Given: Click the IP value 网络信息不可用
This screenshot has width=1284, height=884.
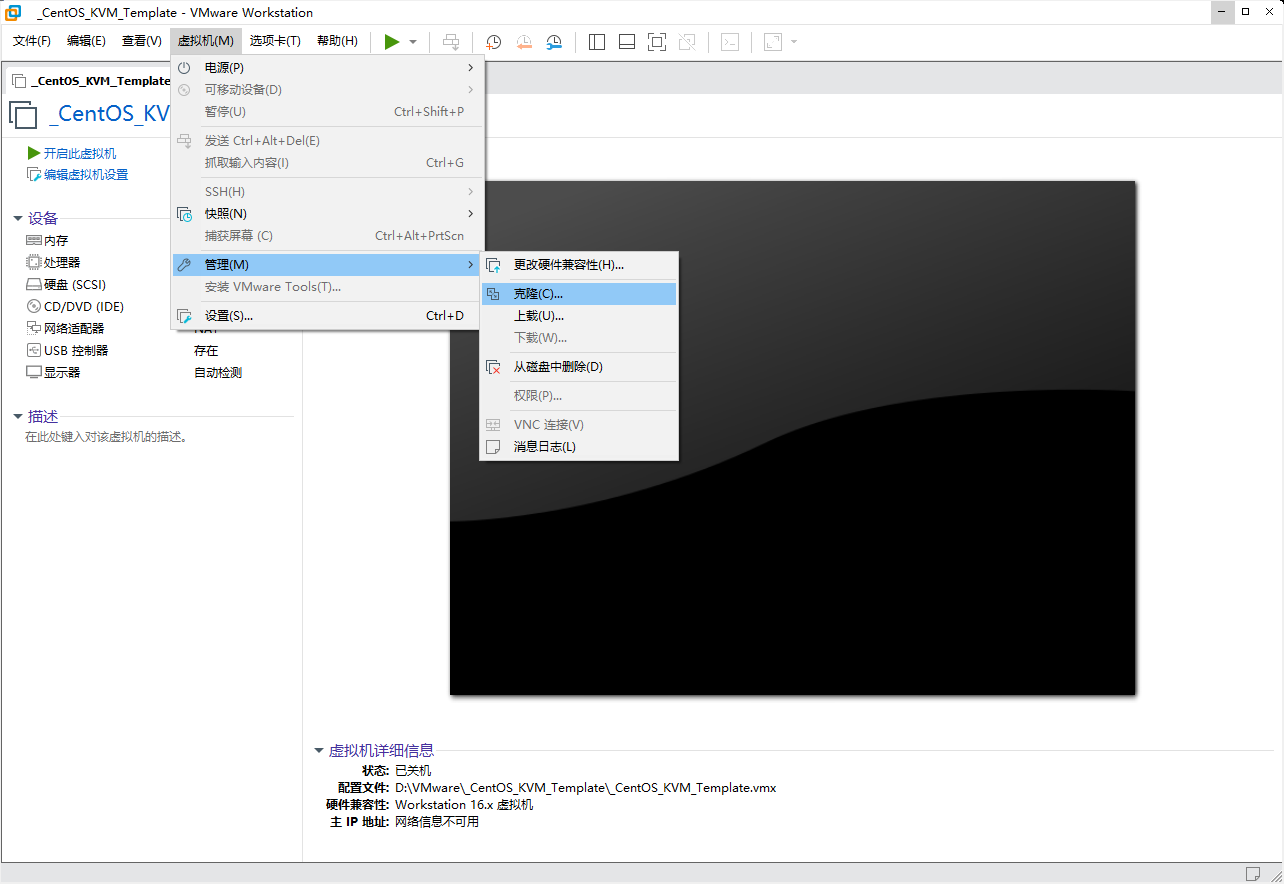Looking at the screenshot, I should [437, 822].
